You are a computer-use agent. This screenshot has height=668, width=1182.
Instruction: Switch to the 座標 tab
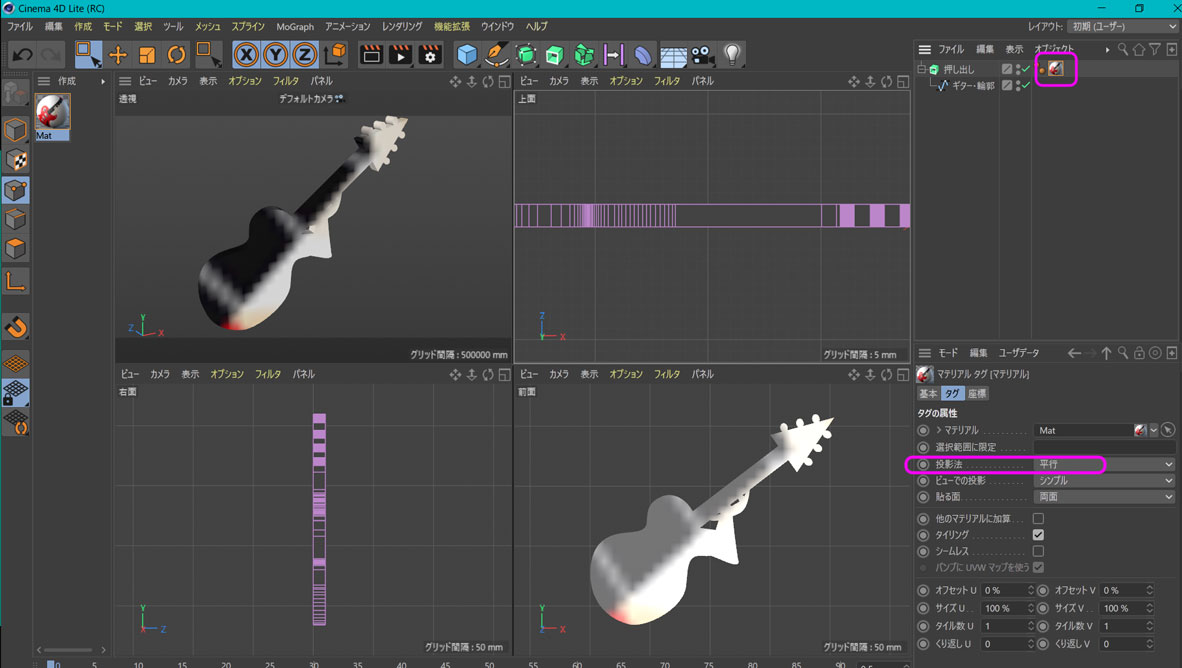click(977, 394)
